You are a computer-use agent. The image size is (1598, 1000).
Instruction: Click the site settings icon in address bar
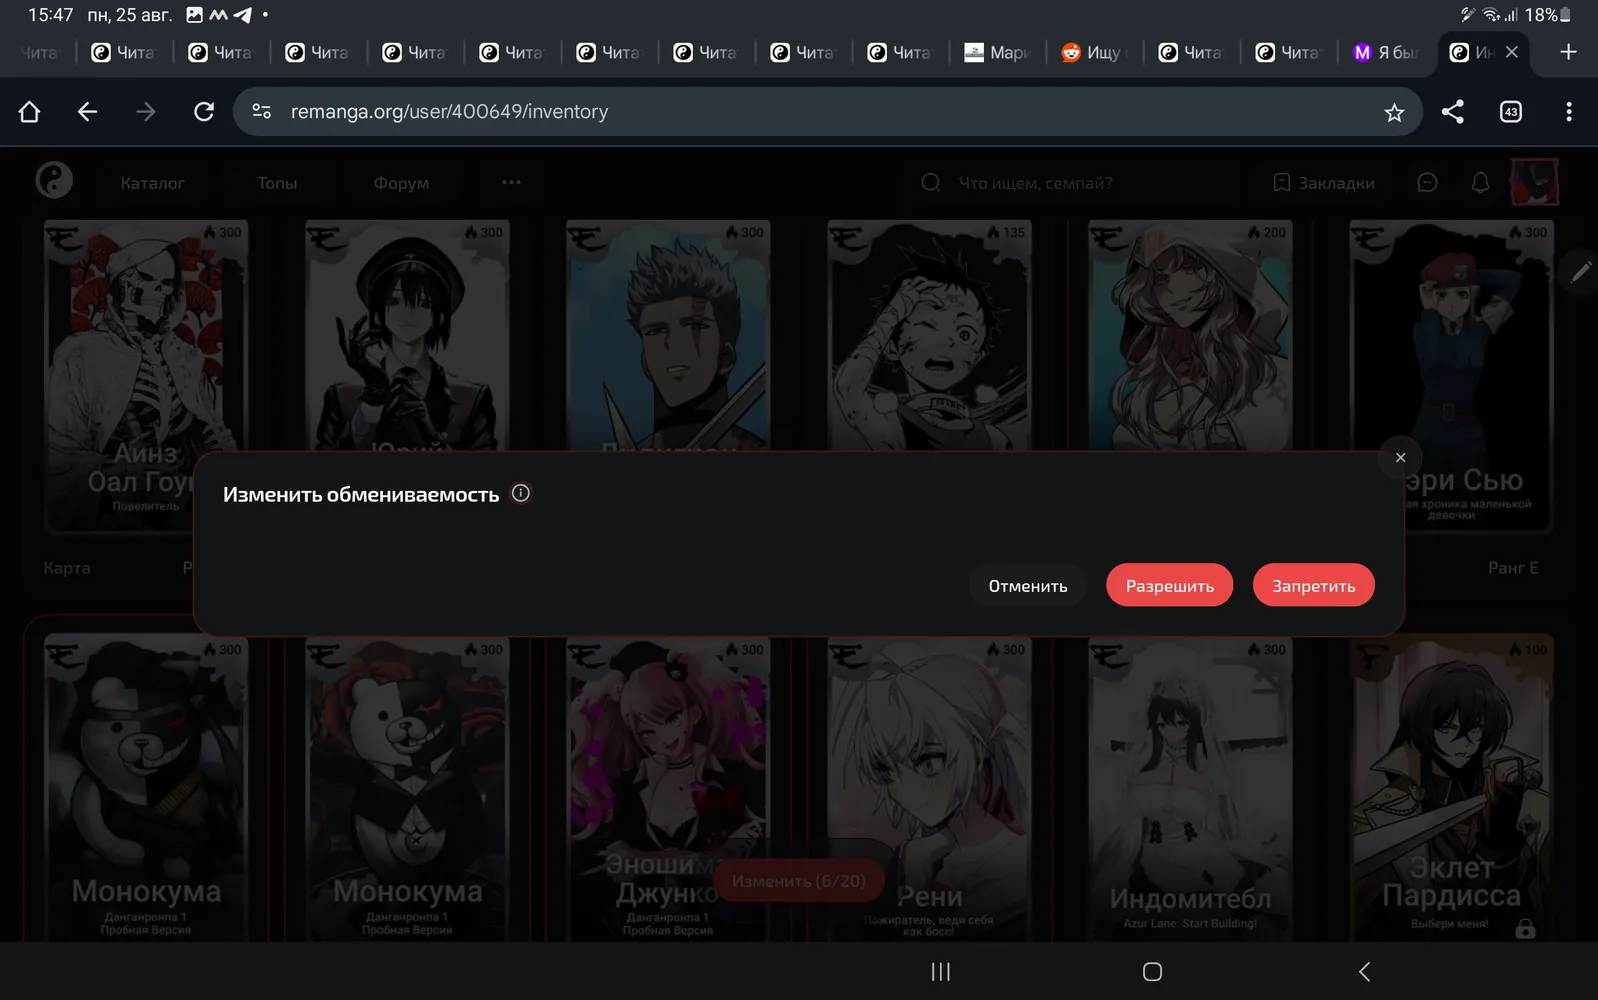(x=262, y=112)
